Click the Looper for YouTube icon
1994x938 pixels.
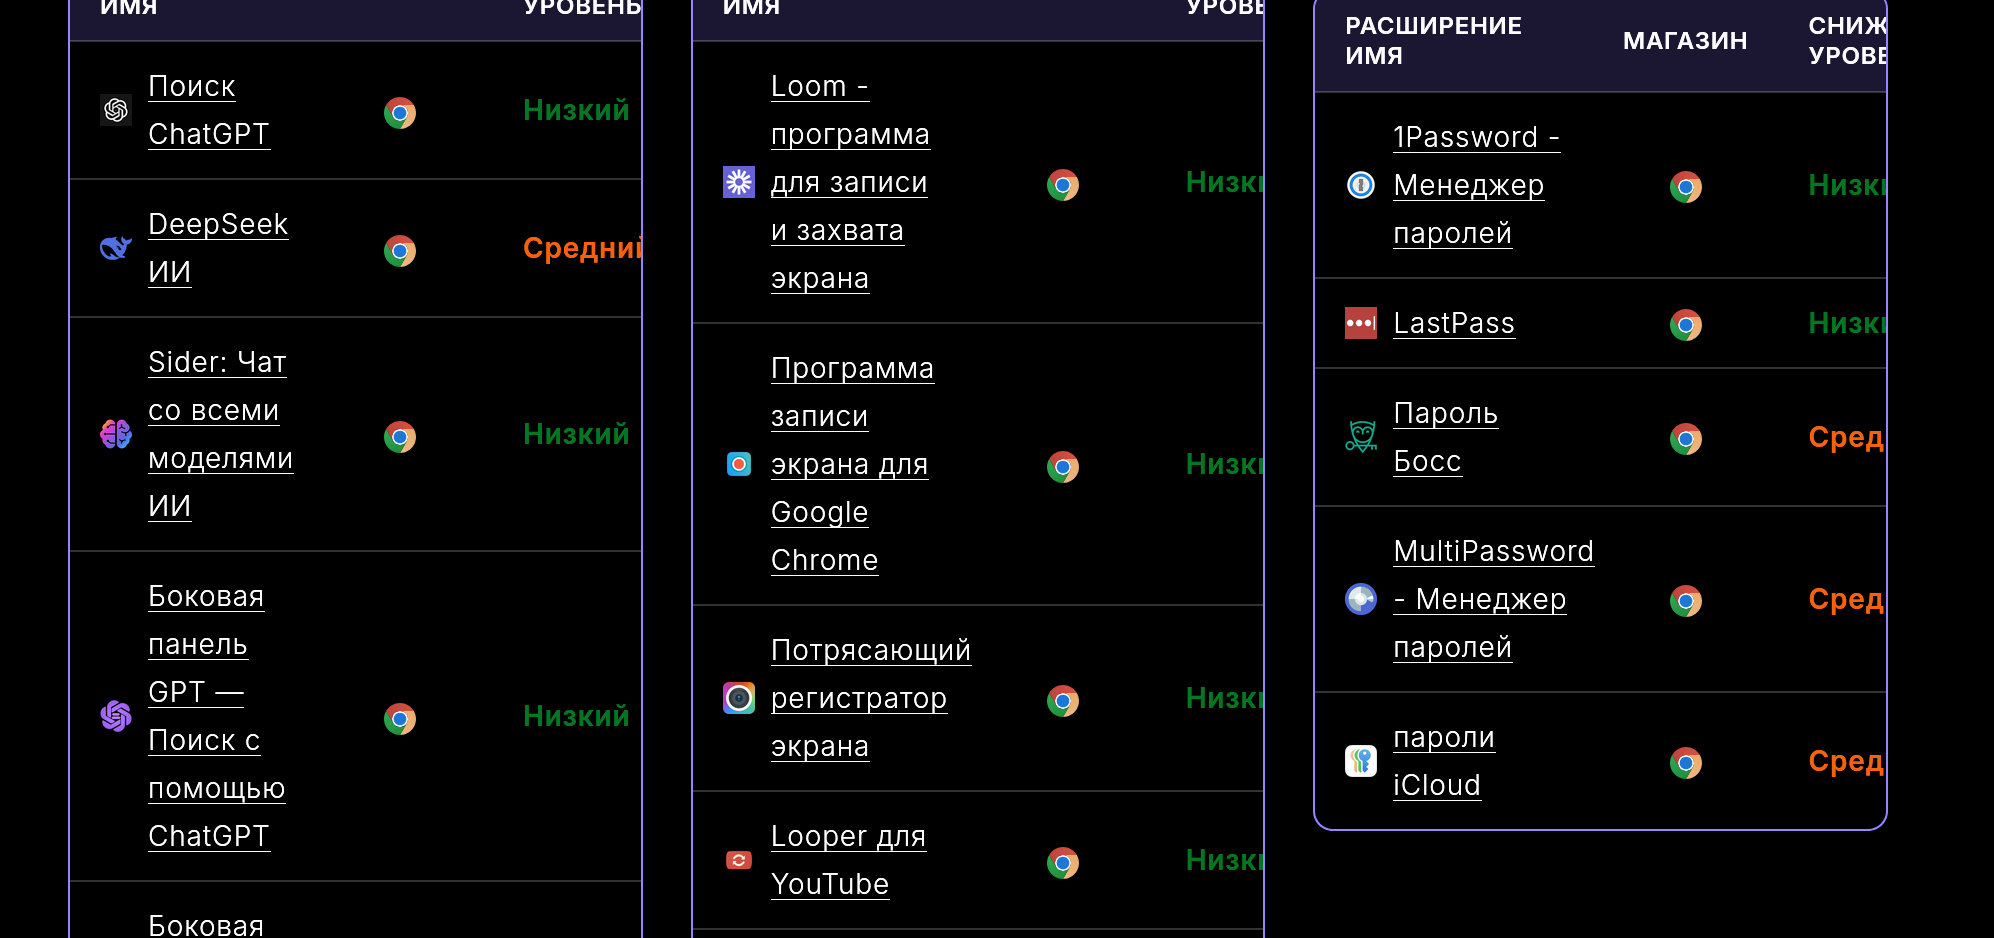739,860
